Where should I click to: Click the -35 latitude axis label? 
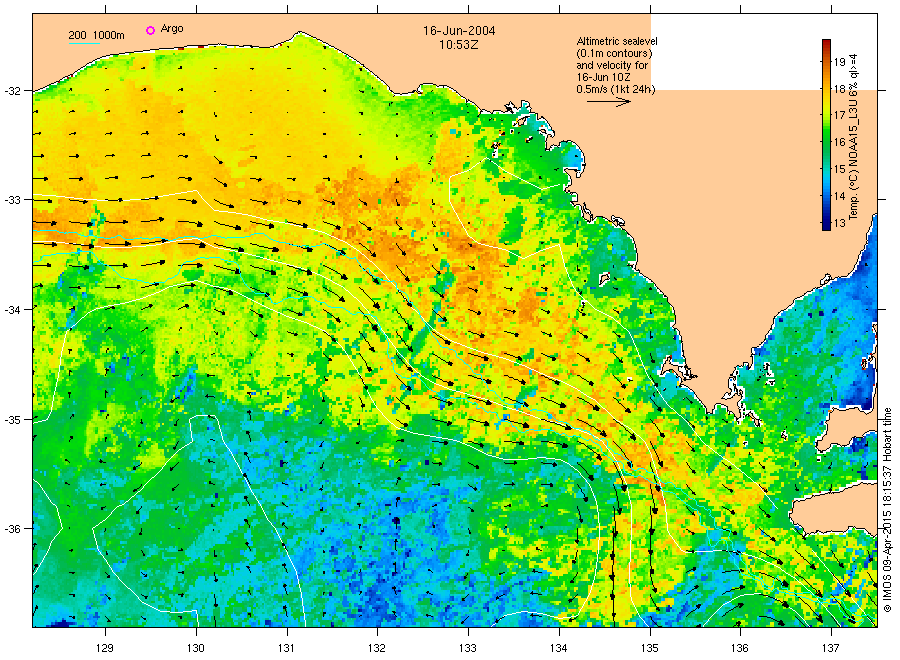click(x=12, y=419)
